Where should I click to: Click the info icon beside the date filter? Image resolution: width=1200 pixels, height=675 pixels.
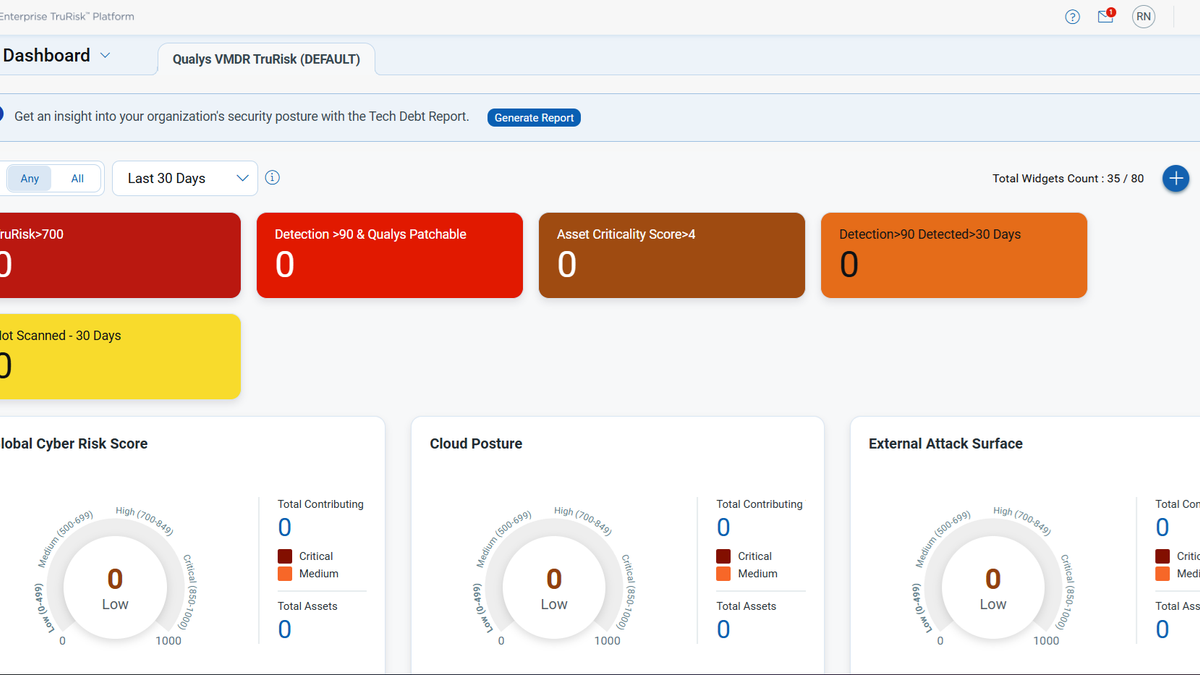(272, 177)
